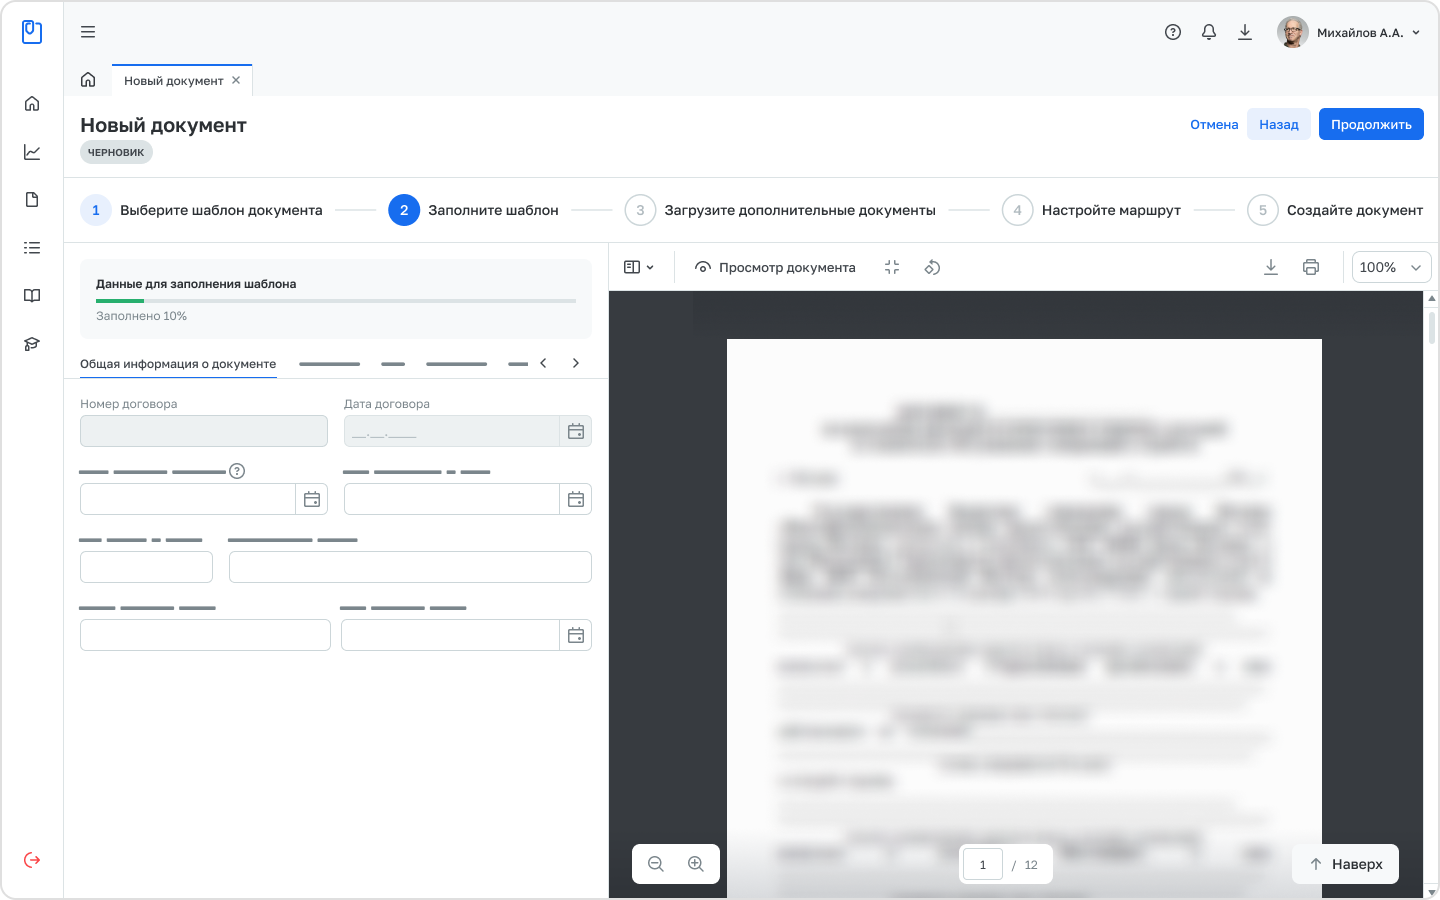This screenshot has height=900, width=1440.
Task: Go to Home in left sidebar
Action: pyautogui.click(x=32, y=104)
